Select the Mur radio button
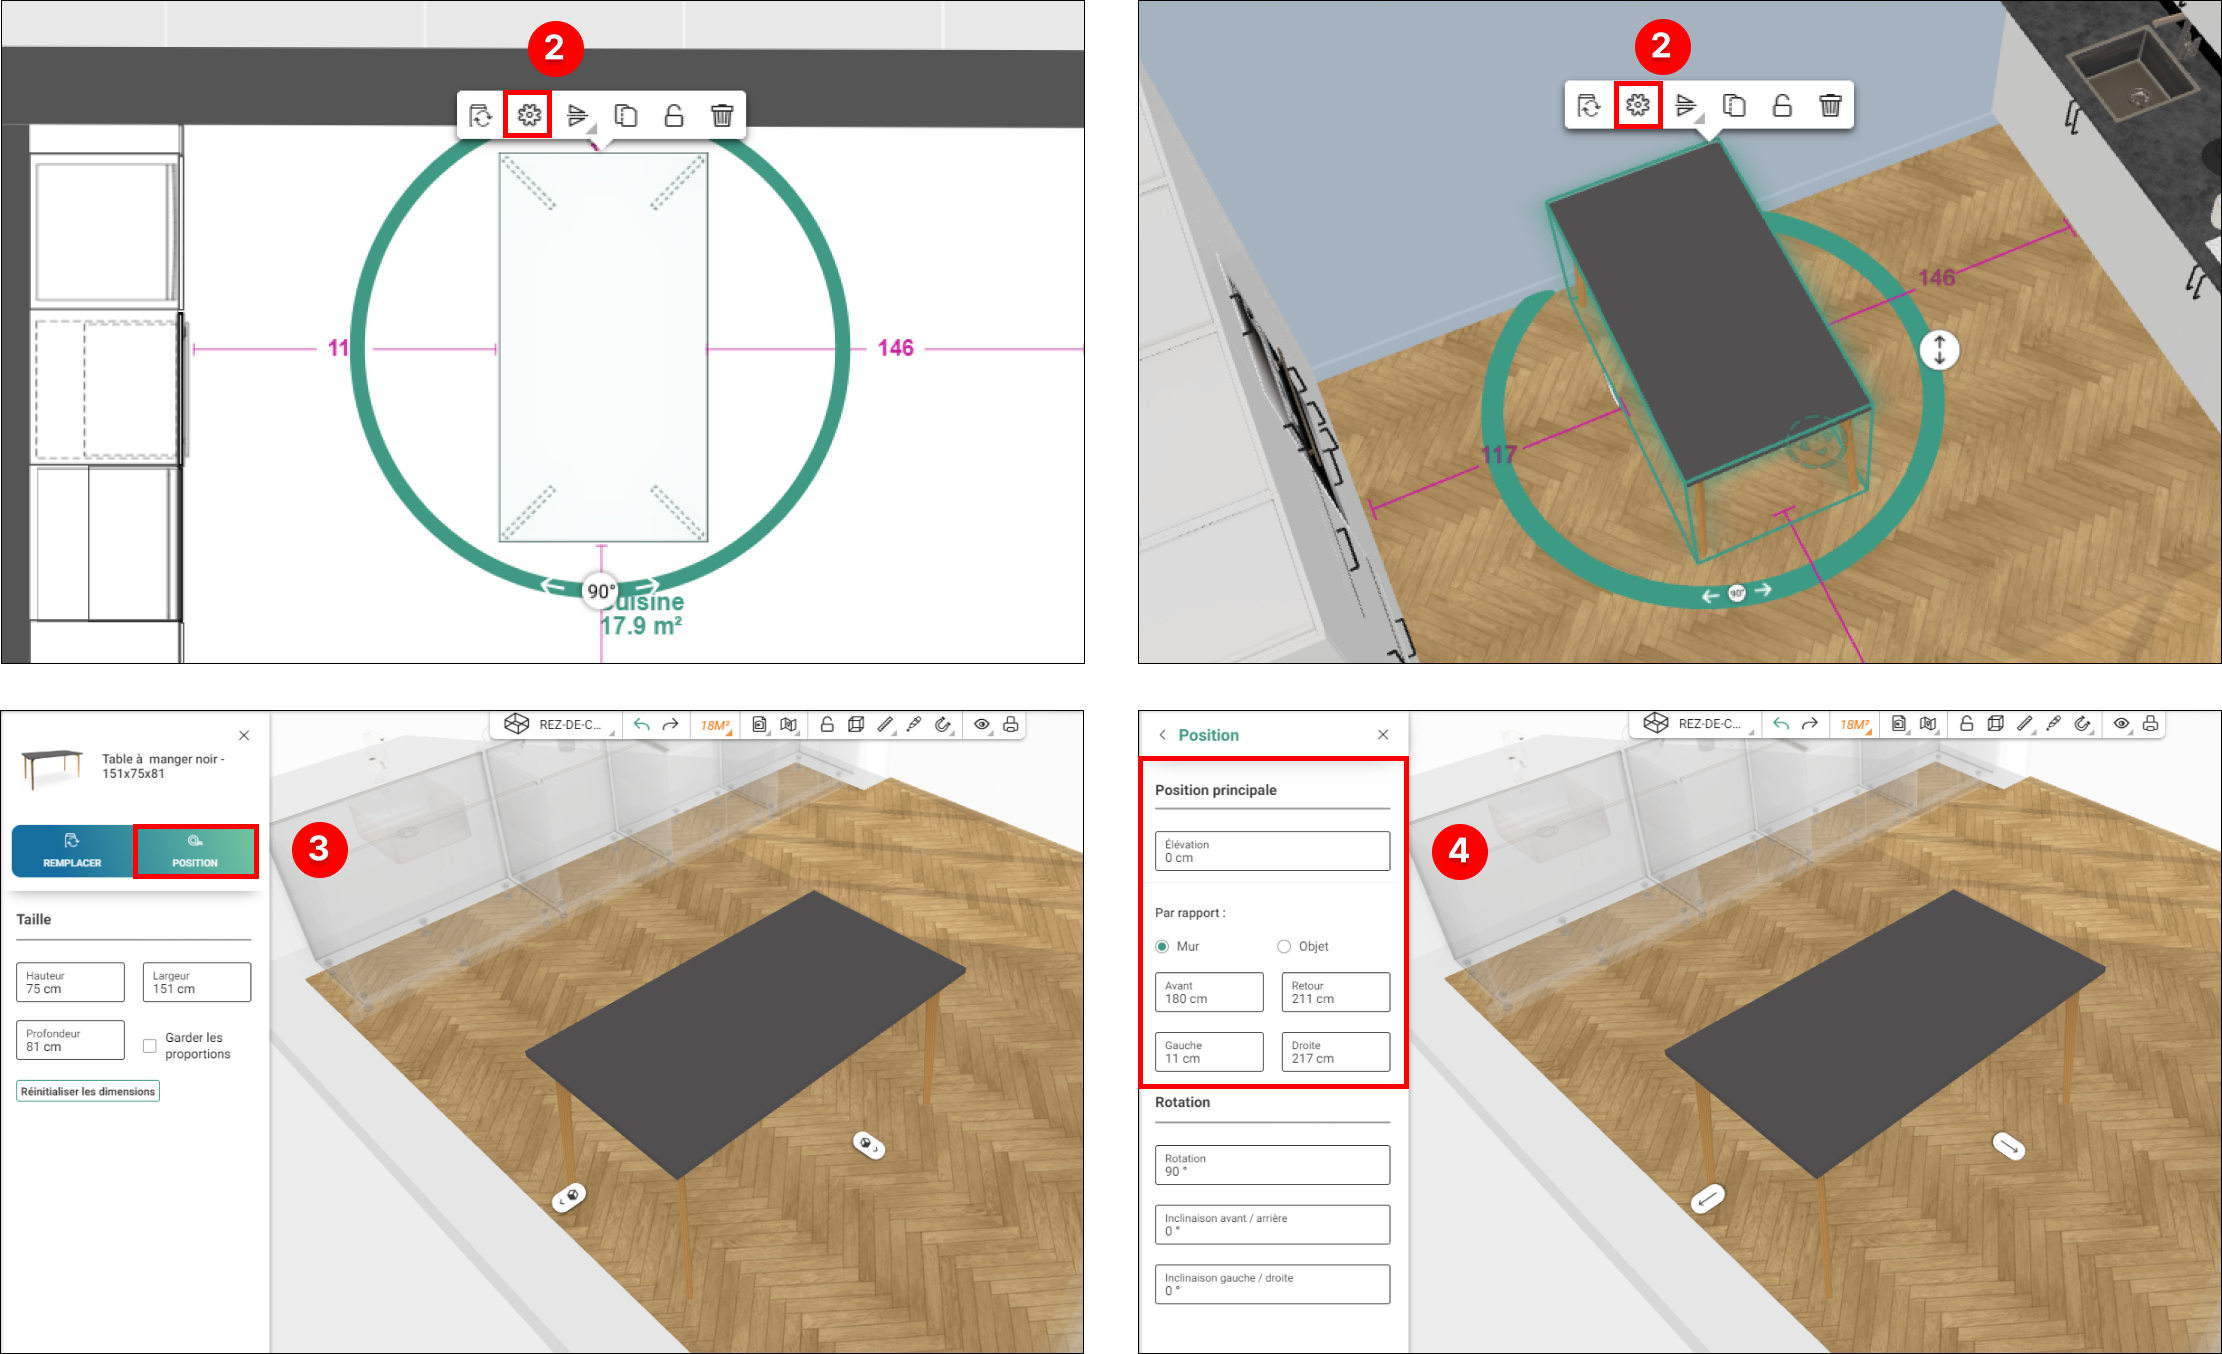 (1162, 946)
